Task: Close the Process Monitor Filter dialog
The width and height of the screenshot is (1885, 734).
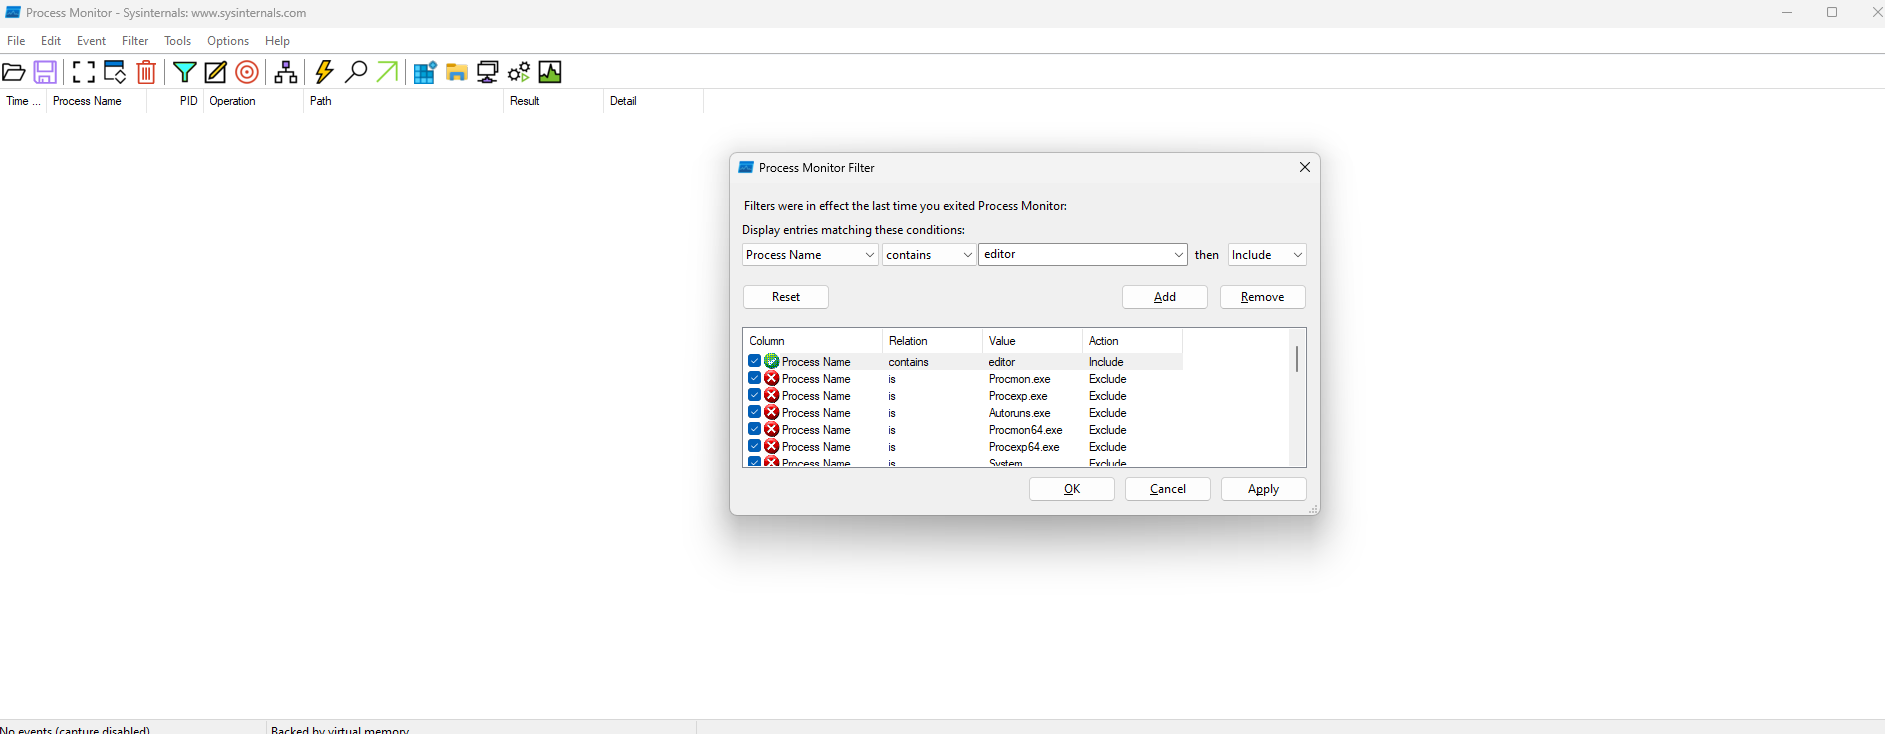Action: [x=1305, y=167]
